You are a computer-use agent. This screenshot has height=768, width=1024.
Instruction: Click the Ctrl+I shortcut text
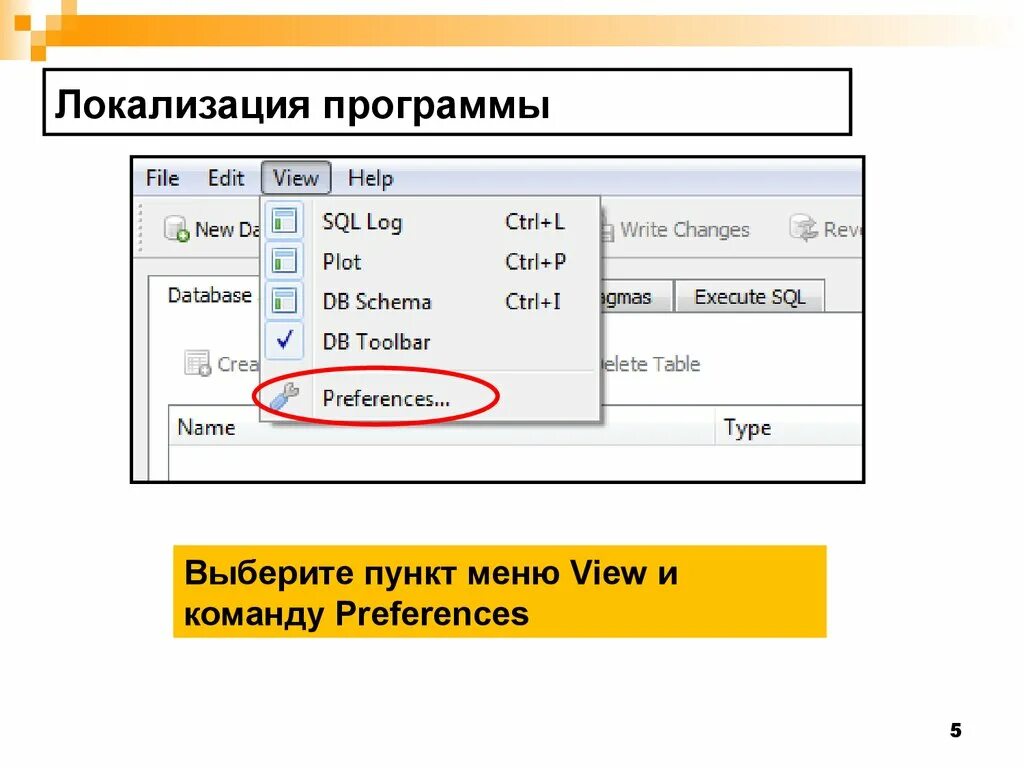pos(533,302)
